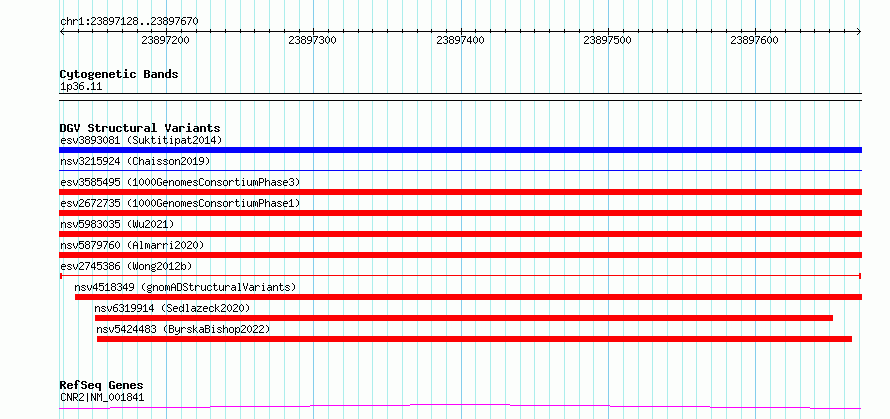Open the nsv5424483 (ByrskaBishop2022) label

[x=183, y=329]
